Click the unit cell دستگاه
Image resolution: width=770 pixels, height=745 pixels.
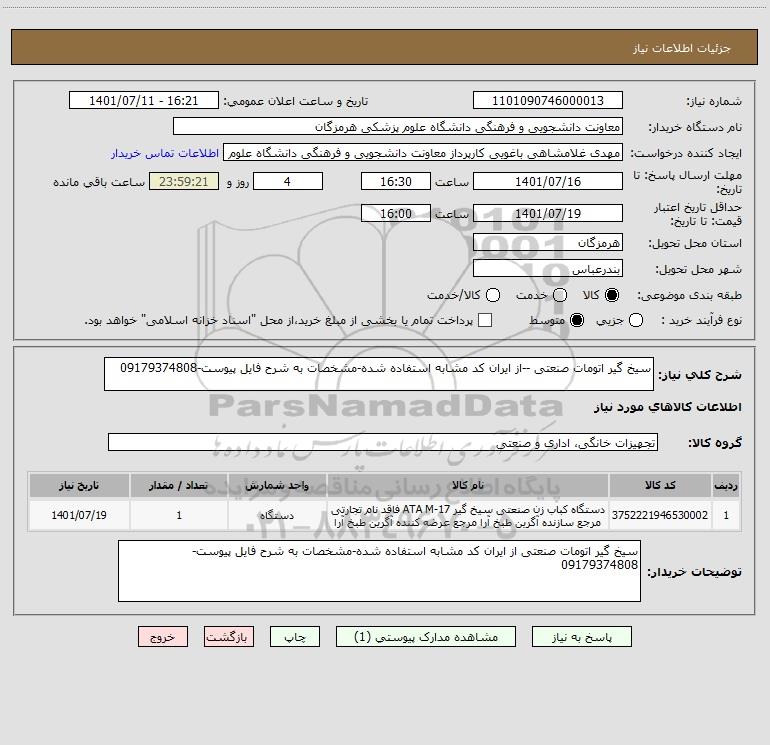tap(277, 515)
